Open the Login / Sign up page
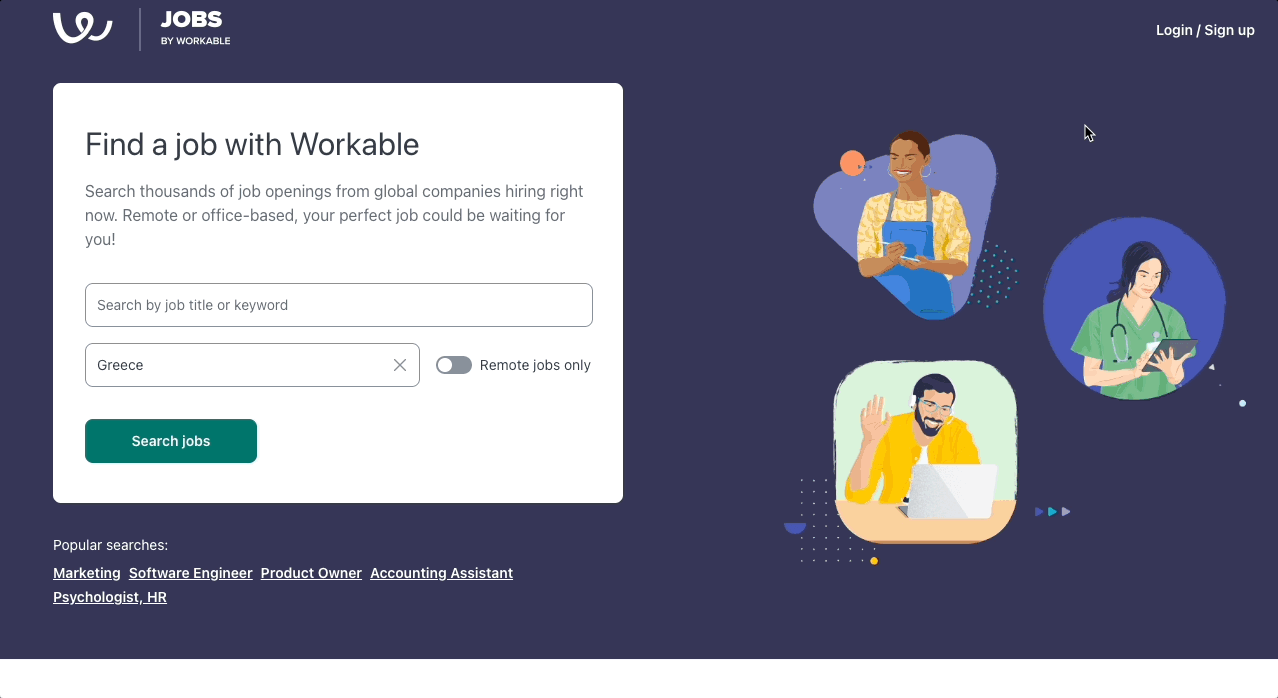This screenshot has width=1278, height=698. tap(1204, 29)
